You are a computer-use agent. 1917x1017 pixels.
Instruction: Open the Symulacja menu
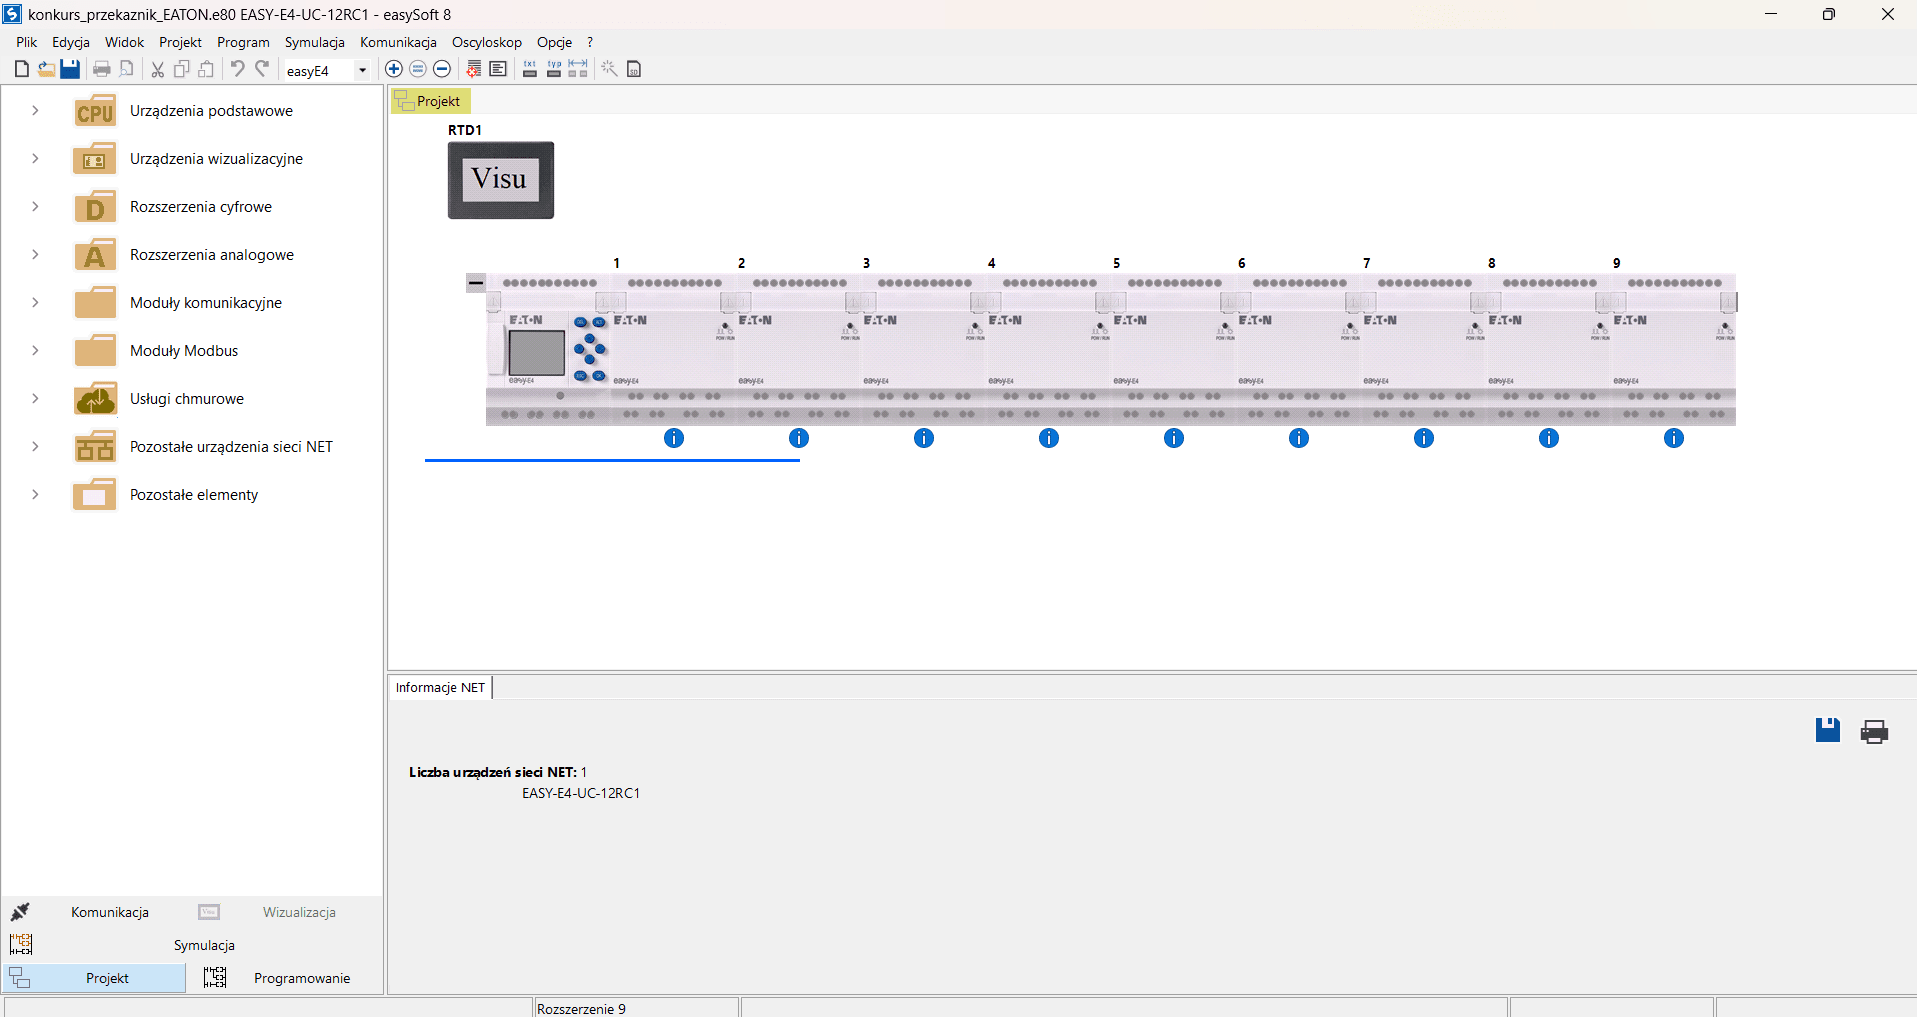point(314,42)
